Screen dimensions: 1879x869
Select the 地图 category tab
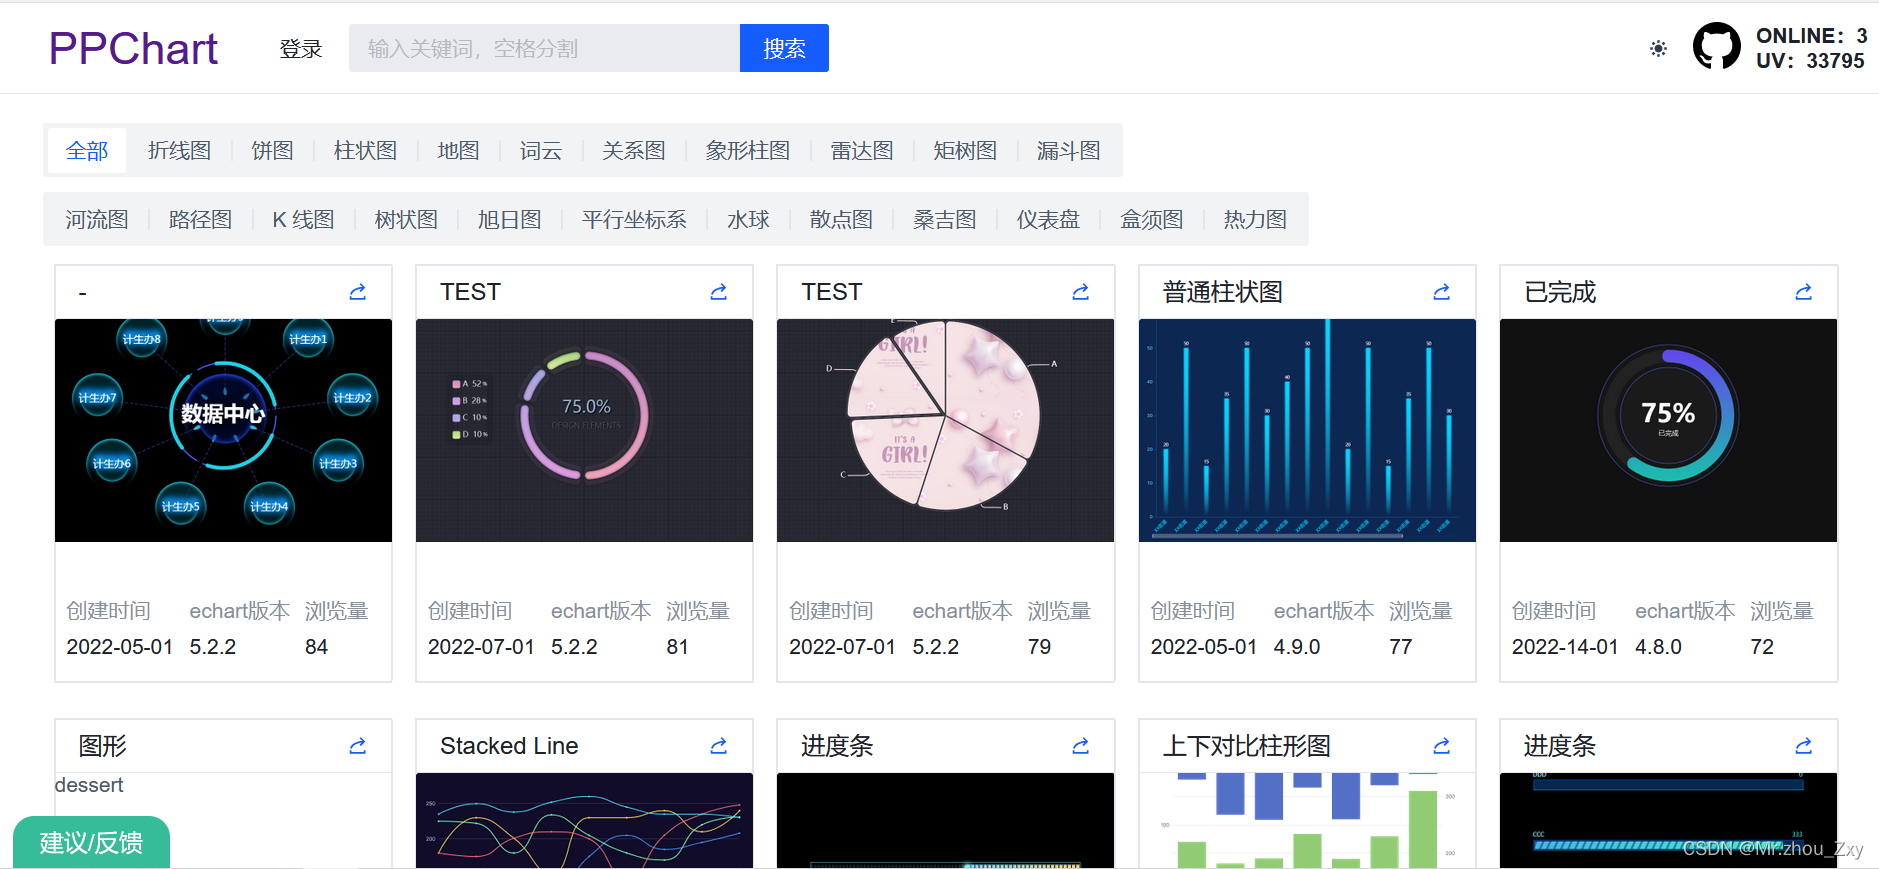458,150
